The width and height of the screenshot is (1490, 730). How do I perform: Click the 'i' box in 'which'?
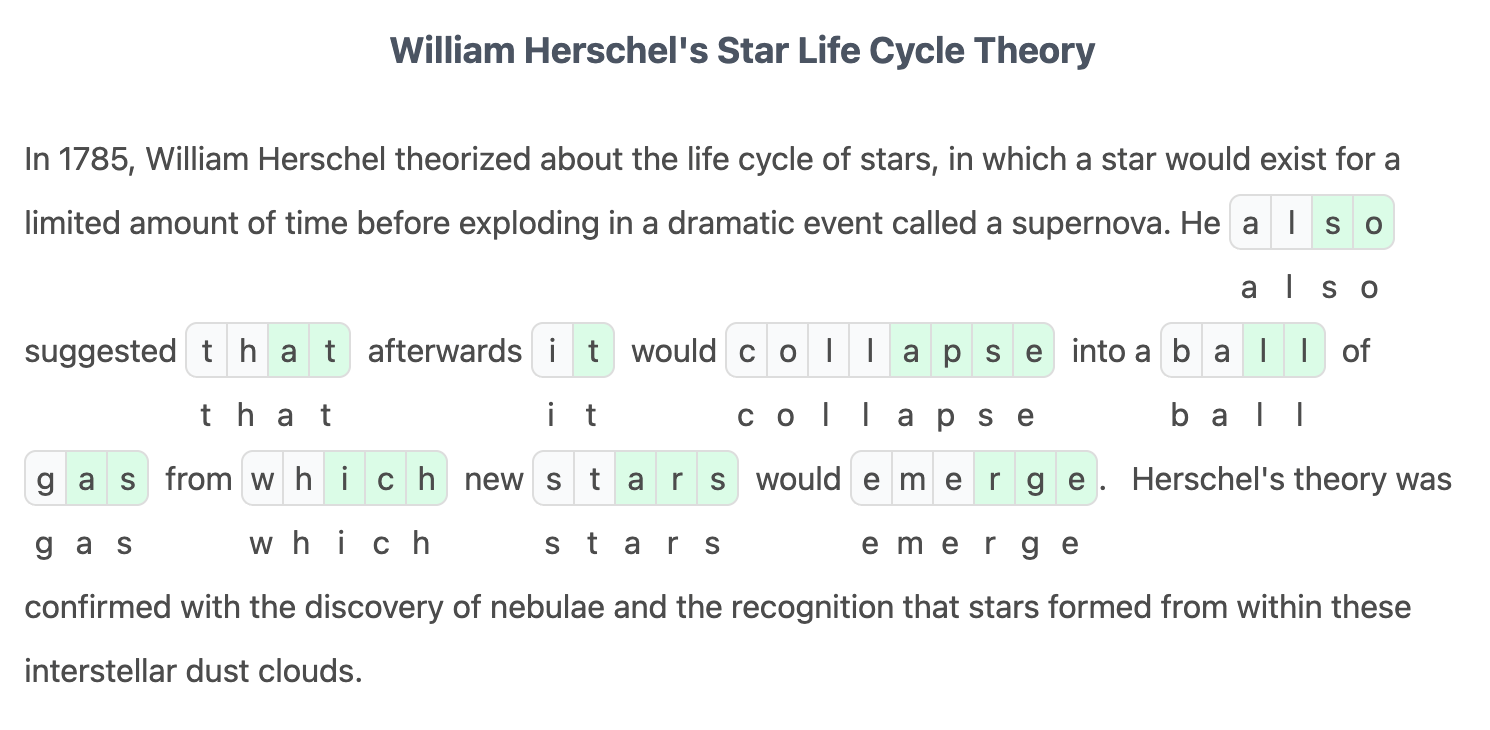(344, 479)
